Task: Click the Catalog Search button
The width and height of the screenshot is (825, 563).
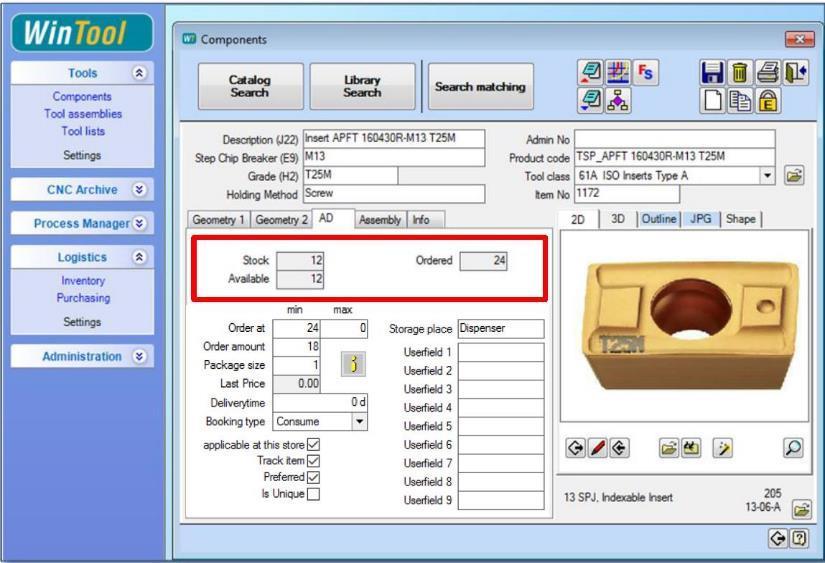Action: pyautogui.click(x=250, y=86)
